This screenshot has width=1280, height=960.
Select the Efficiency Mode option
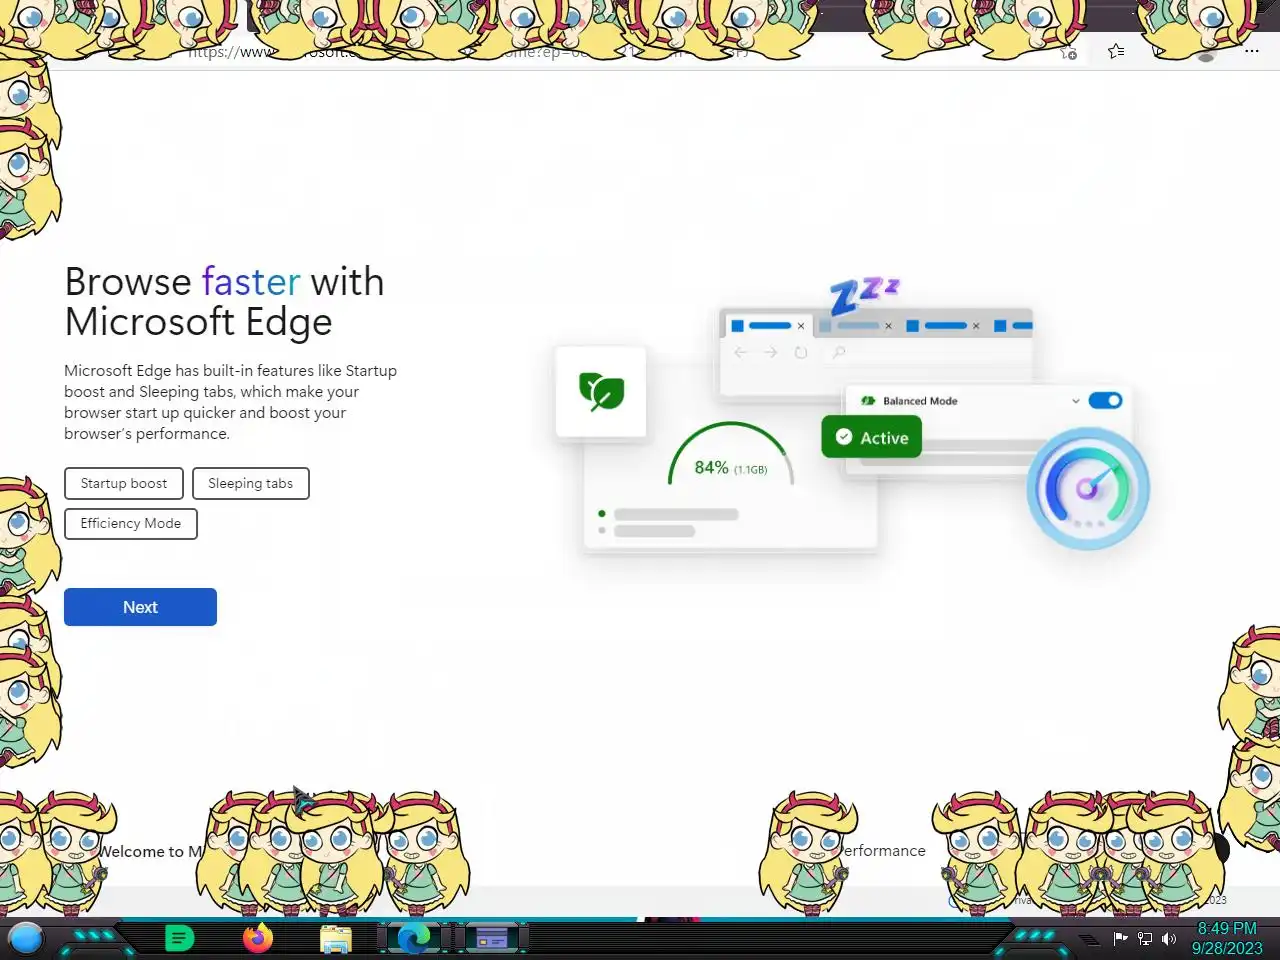(x=131, y=523)
